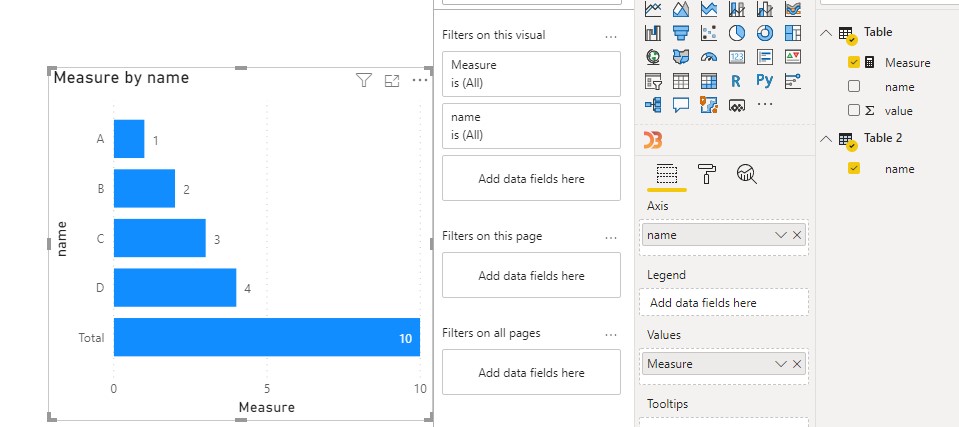Select the Total bar in chart

pyautogui.click(x=267, y=337)
